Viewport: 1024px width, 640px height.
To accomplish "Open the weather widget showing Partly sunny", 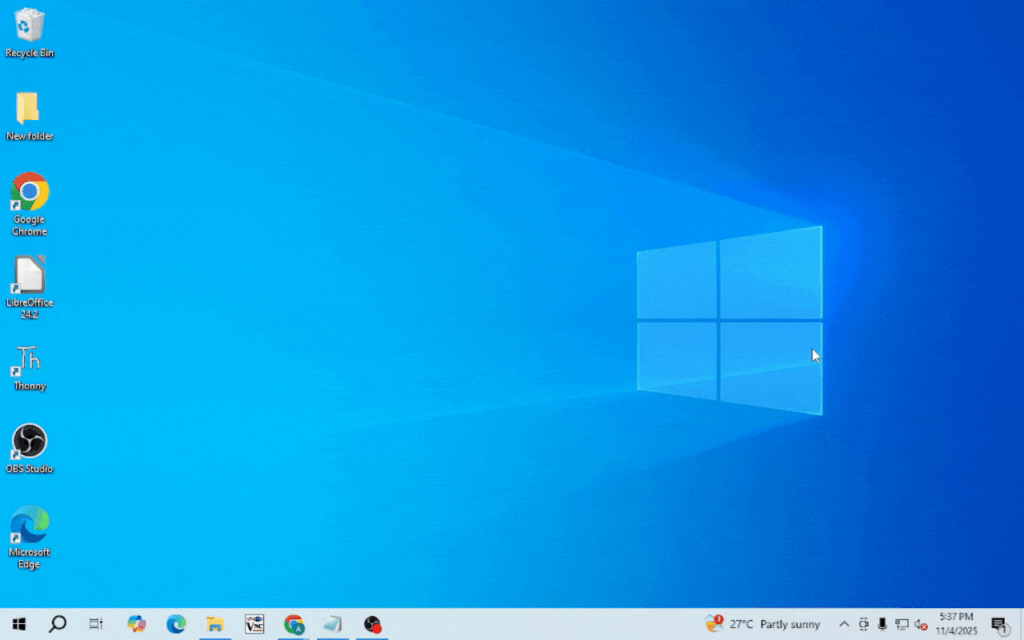I will pyautogui.click(x=763, y=624).
